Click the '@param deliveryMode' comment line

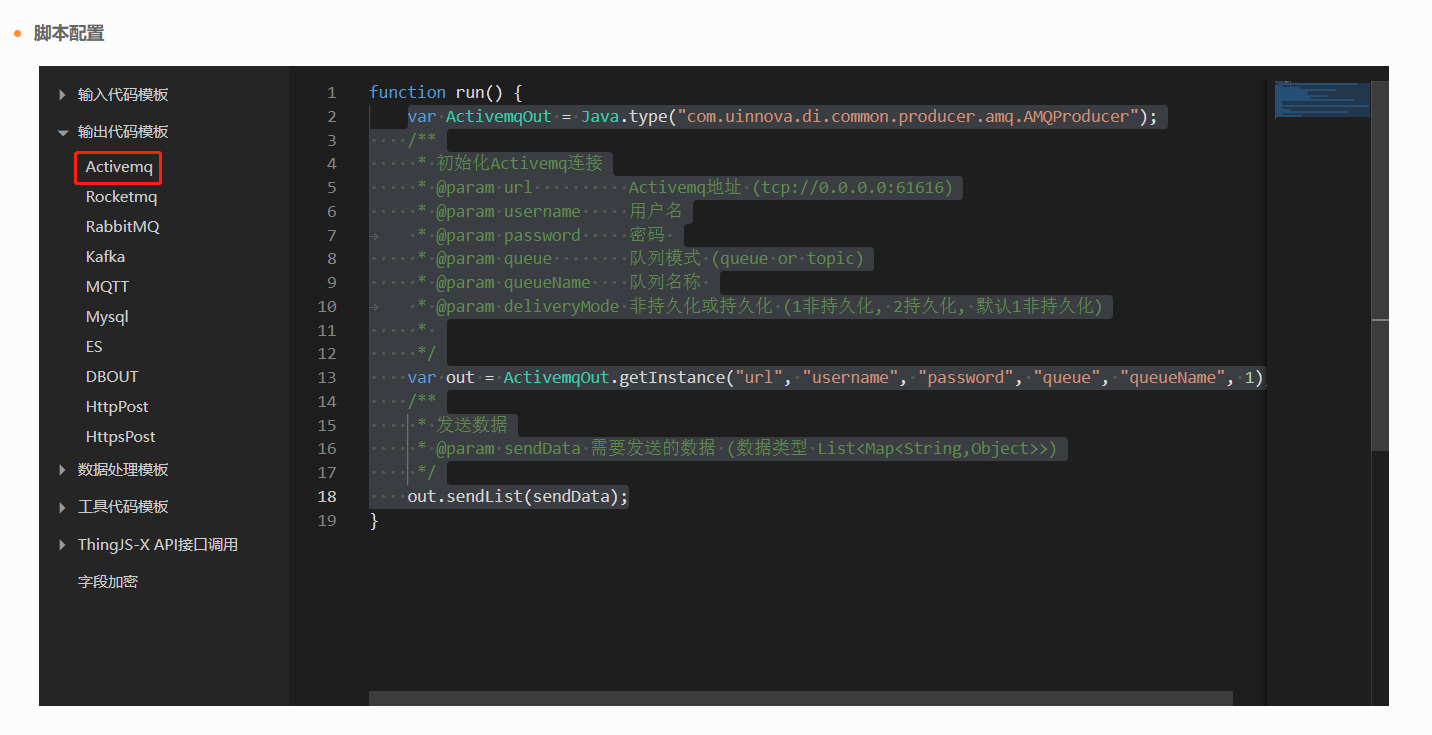760,306
